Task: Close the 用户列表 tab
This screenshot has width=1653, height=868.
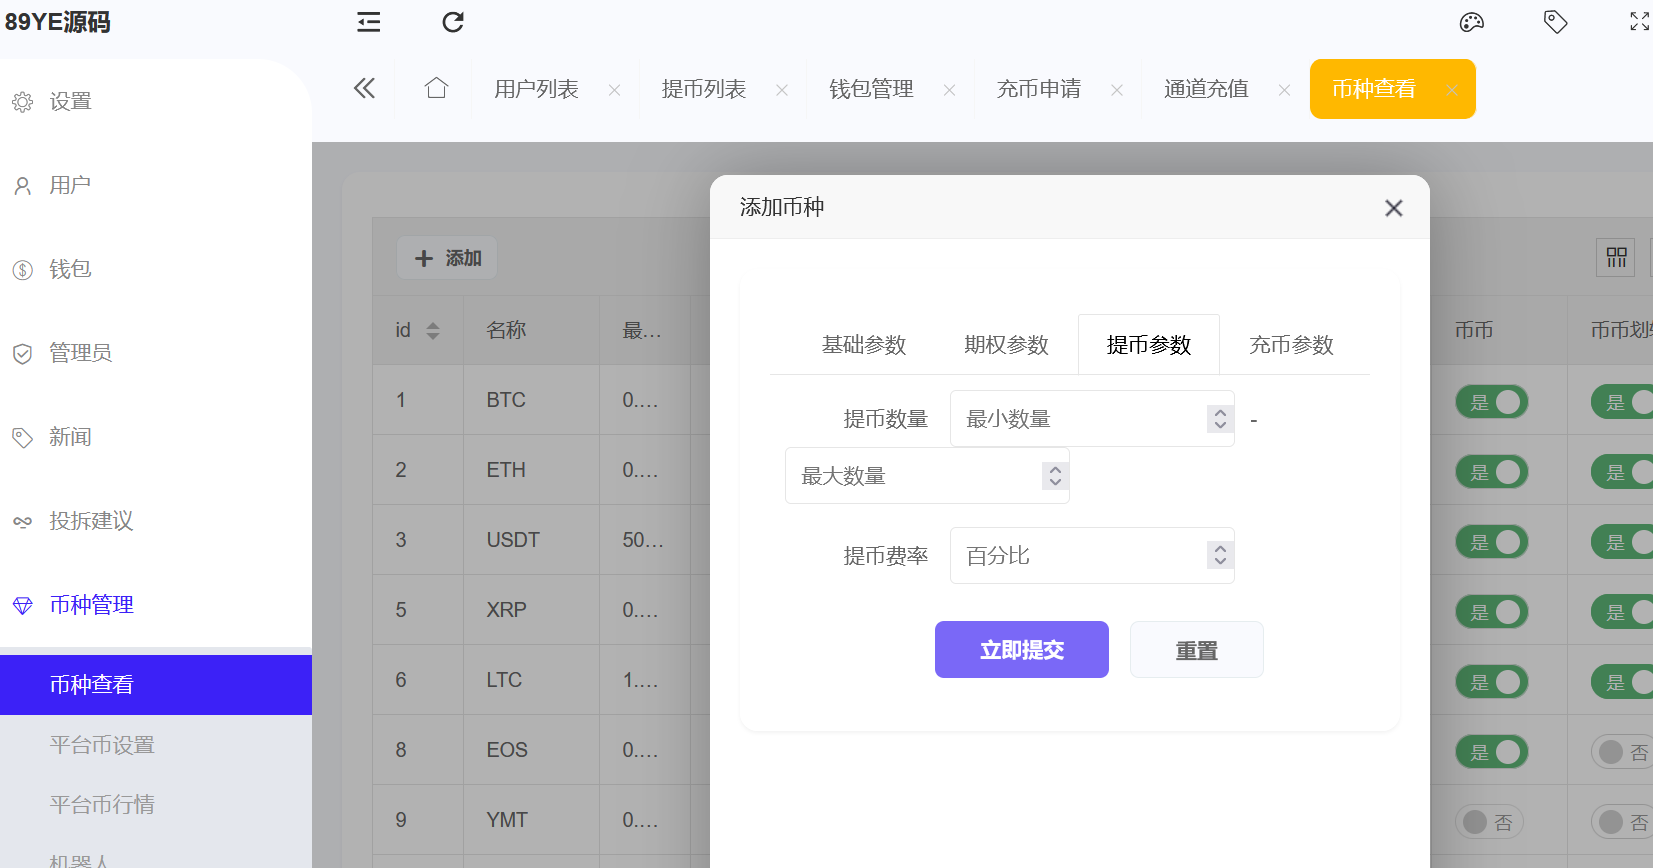Action: point(614,90)
